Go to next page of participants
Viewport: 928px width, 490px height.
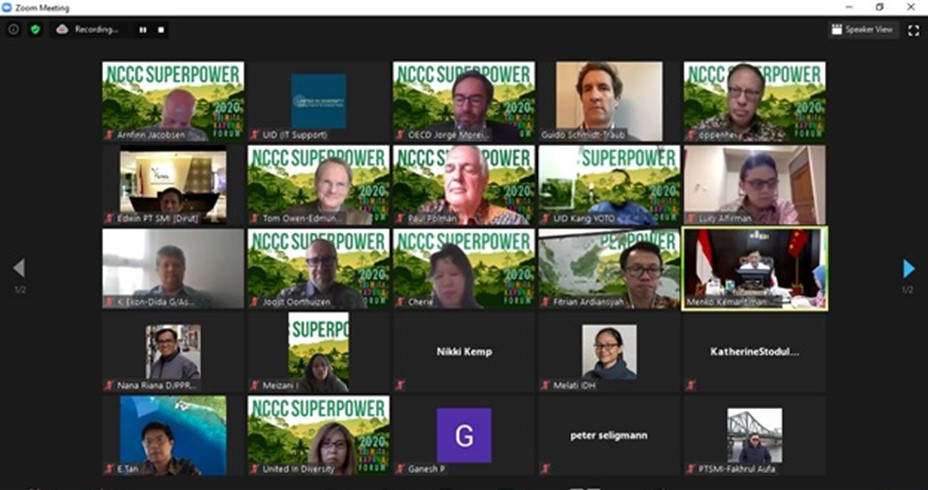click(x=908, y=268)
